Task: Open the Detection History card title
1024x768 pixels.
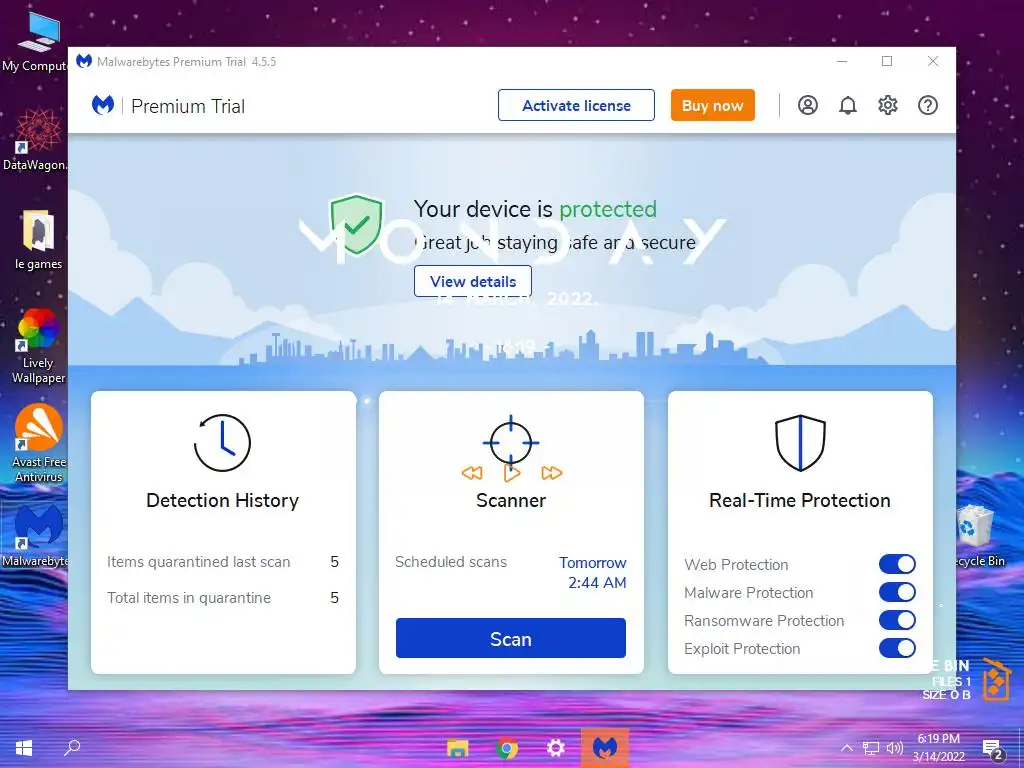Action: [x=222, y=500]
